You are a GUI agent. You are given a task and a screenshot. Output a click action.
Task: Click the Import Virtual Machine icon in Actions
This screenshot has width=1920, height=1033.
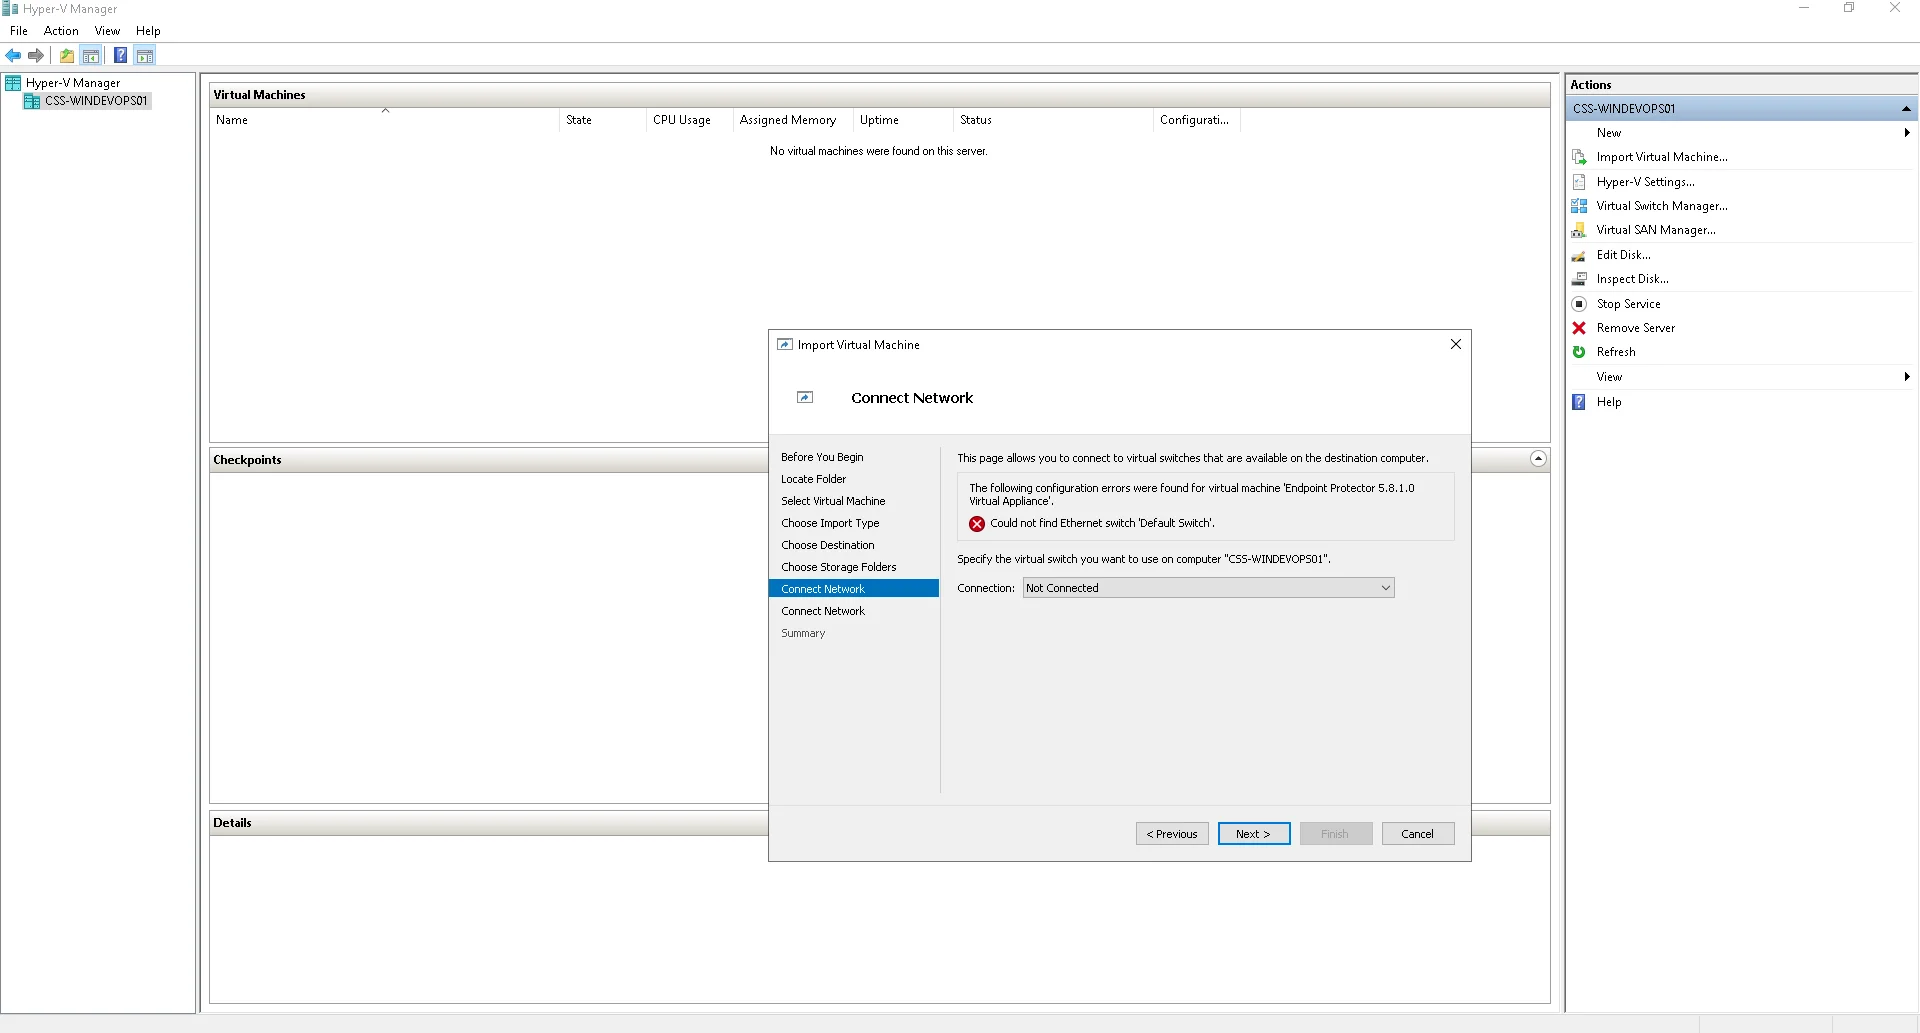(1579, 157)
